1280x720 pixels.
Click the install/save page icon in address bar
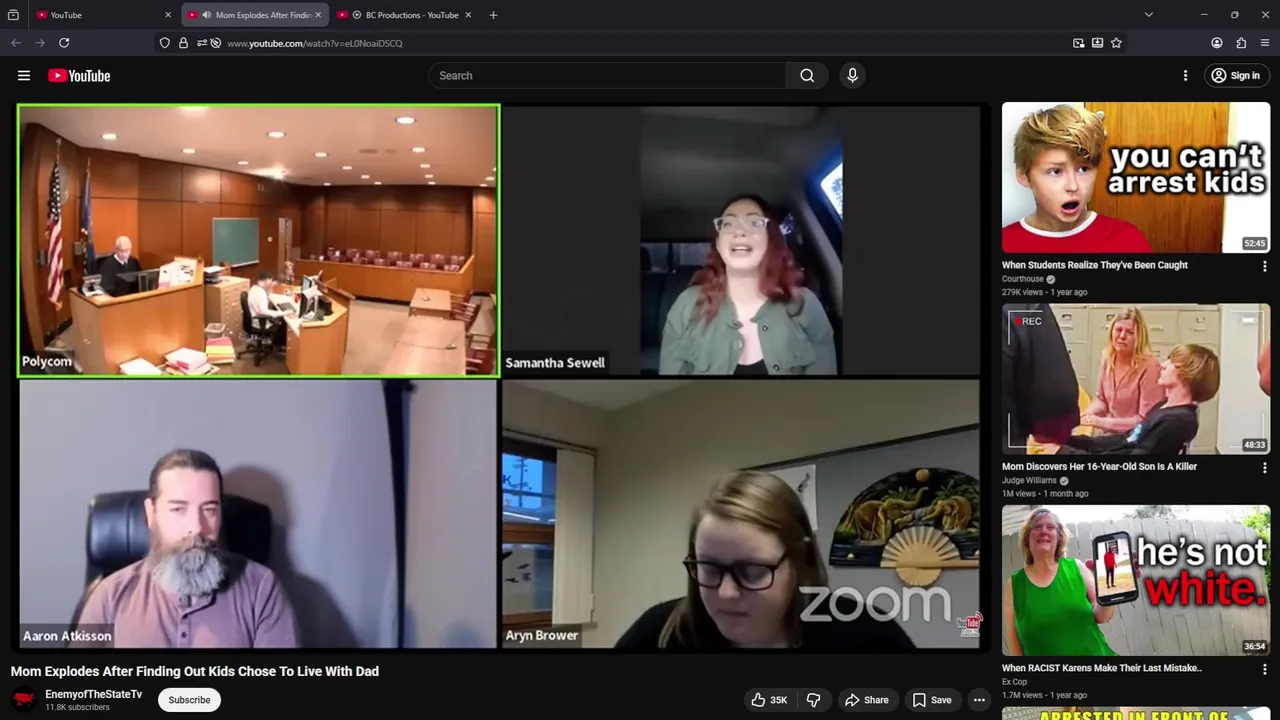point(1097,43)
